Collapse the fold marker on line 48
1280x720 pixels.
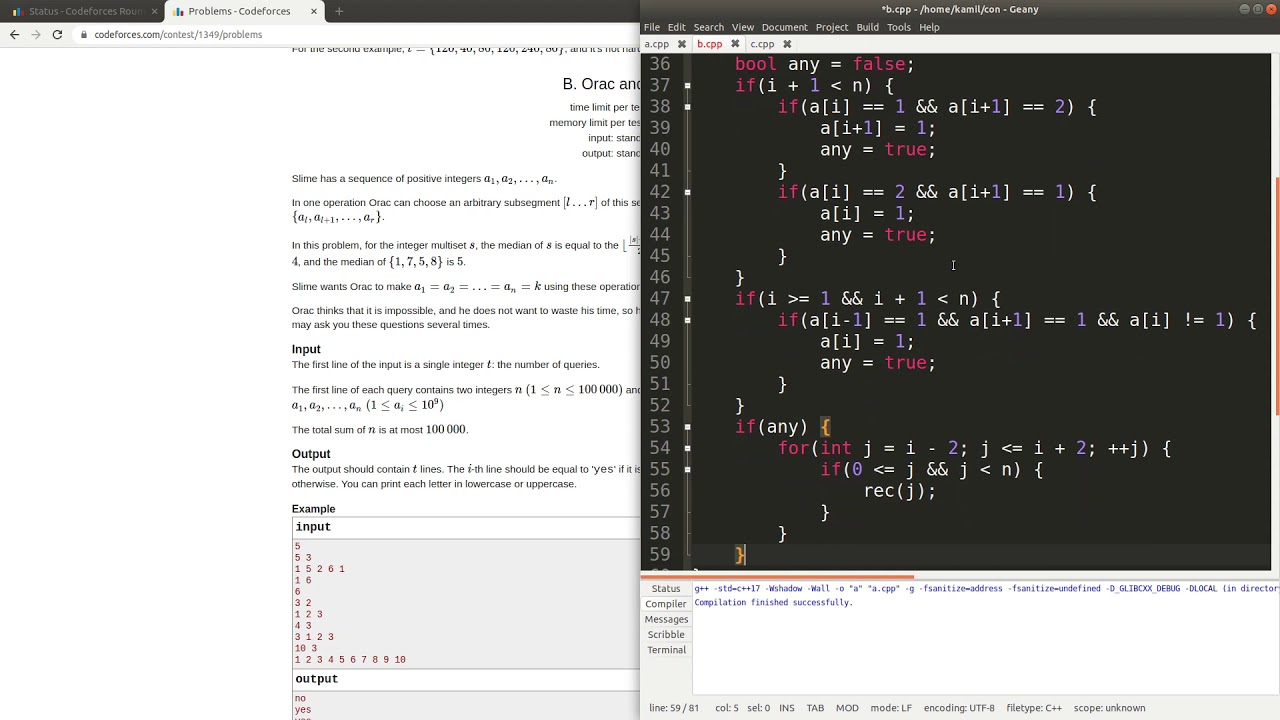(x=687, y=320)
